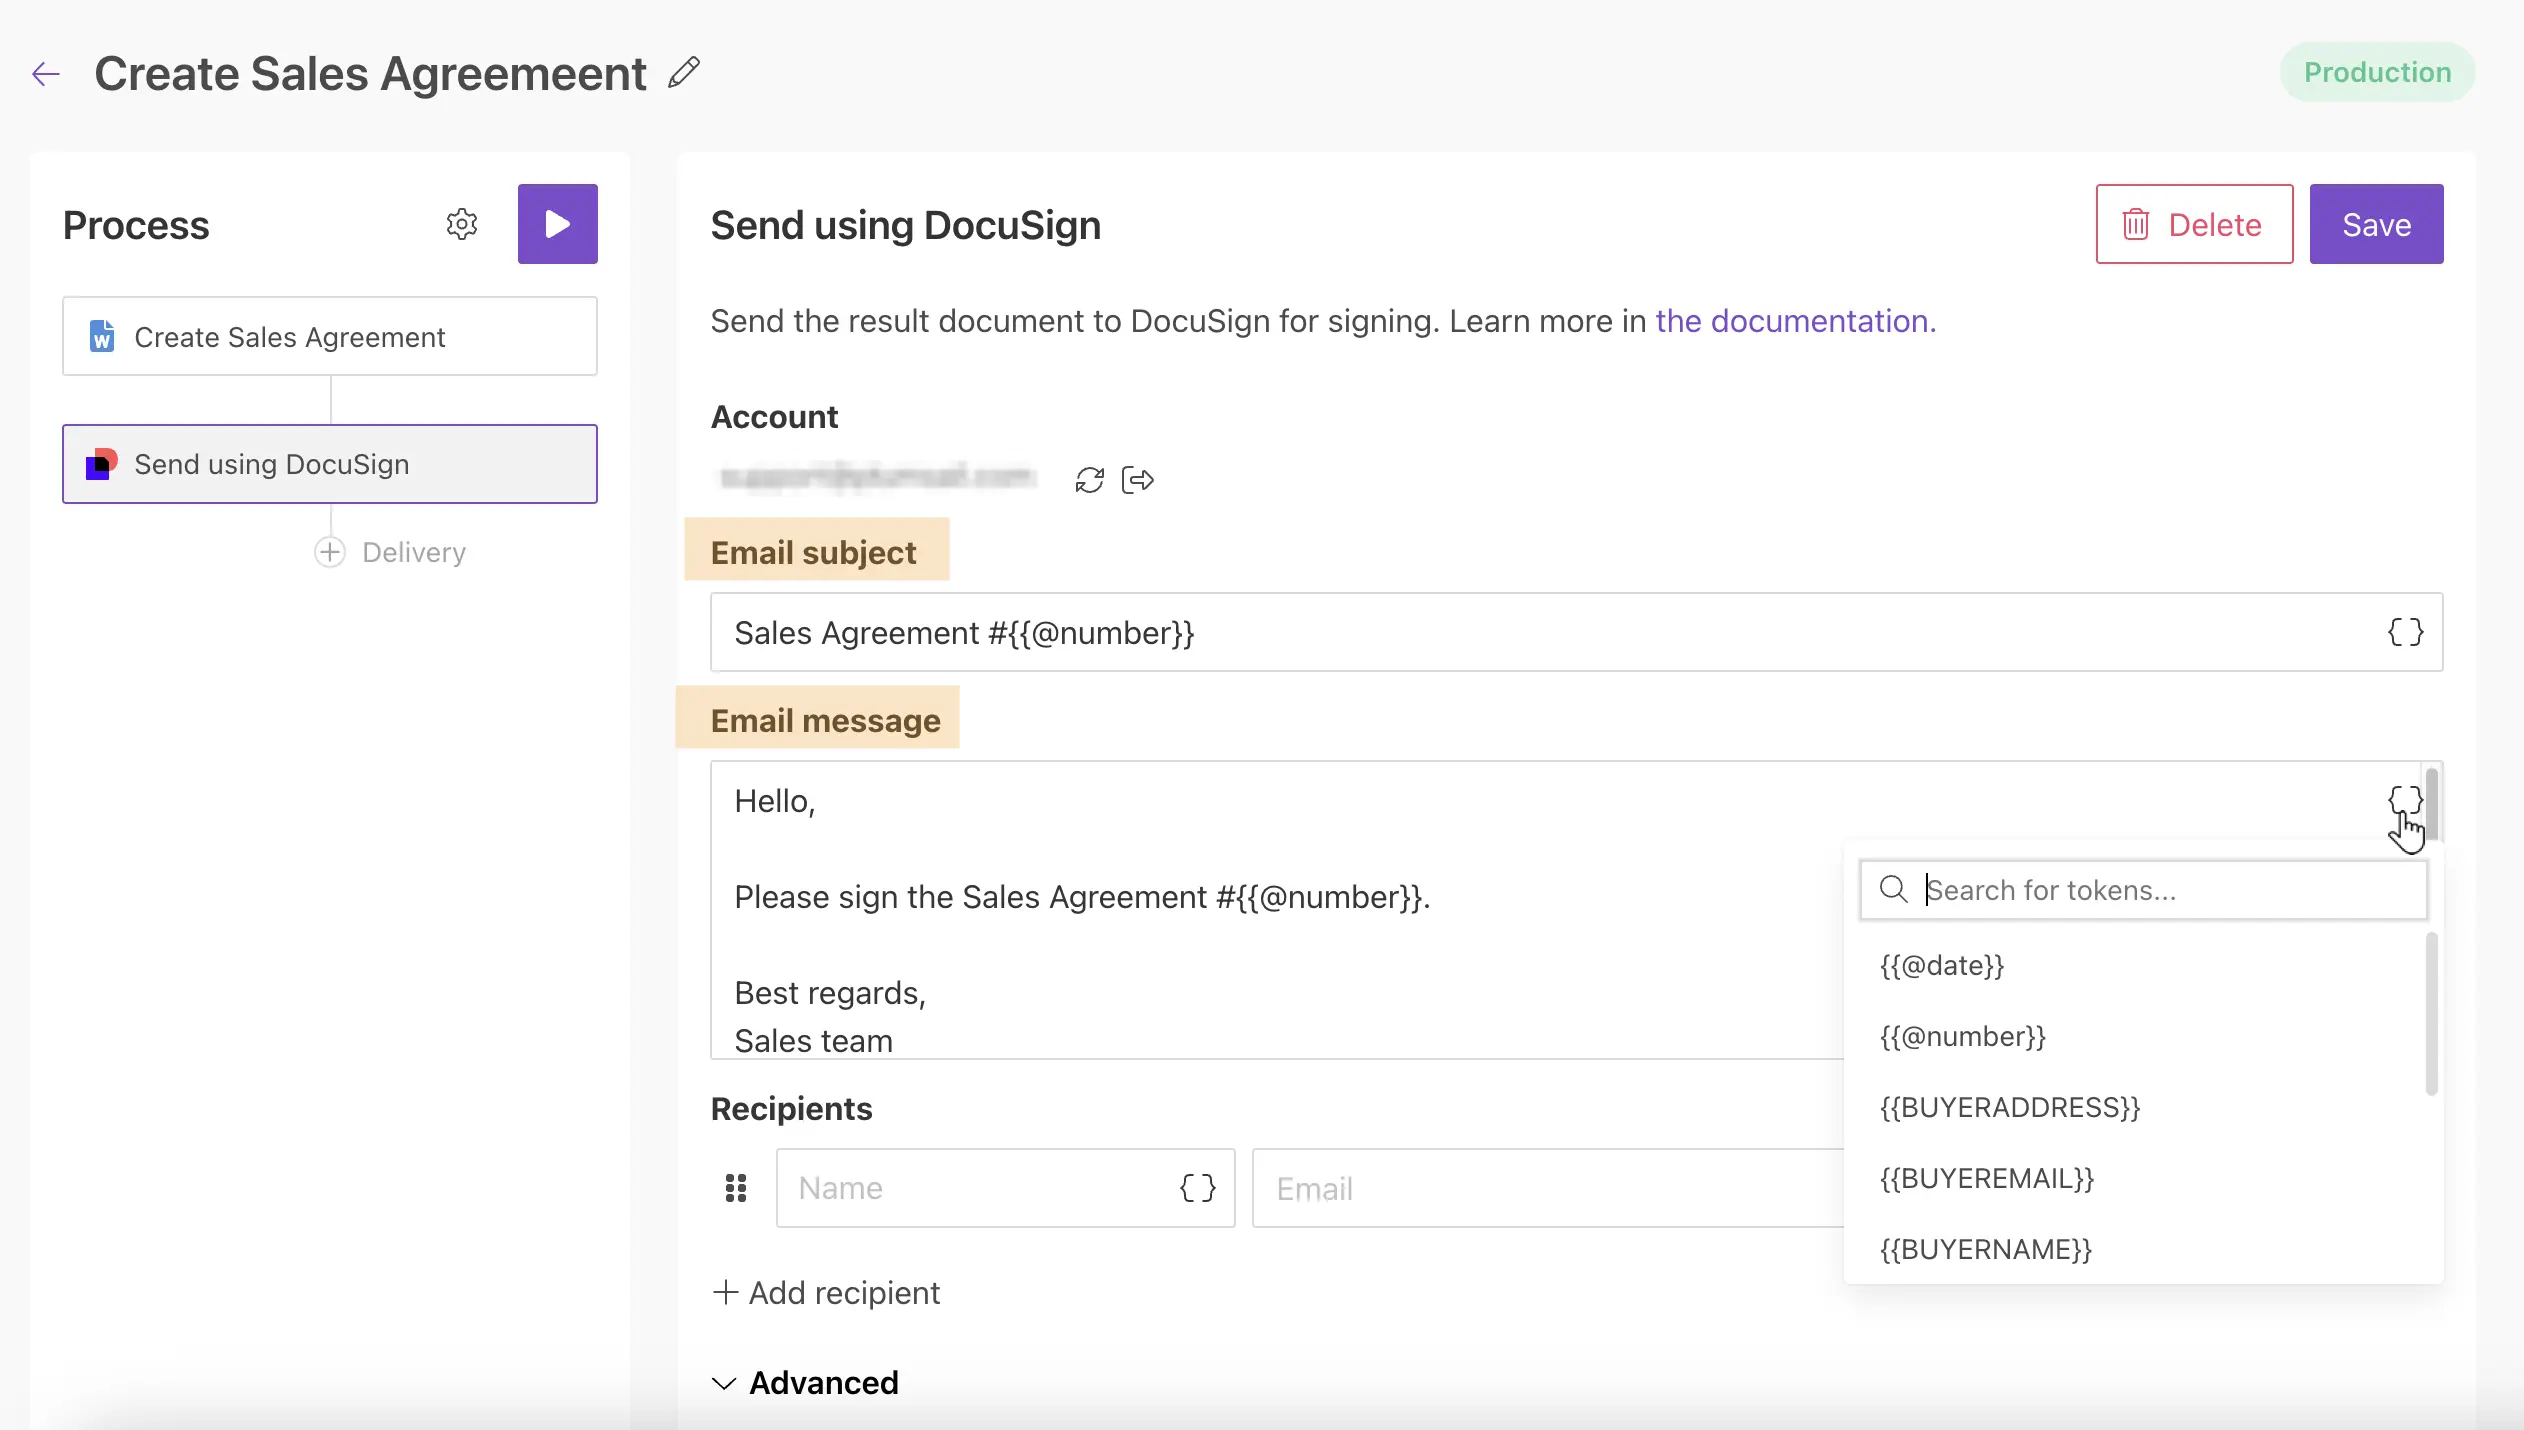The height and width of the screenshot is (1430, 2524).
Task: Insert the {{@date}} token
Action: point(1942,966)
